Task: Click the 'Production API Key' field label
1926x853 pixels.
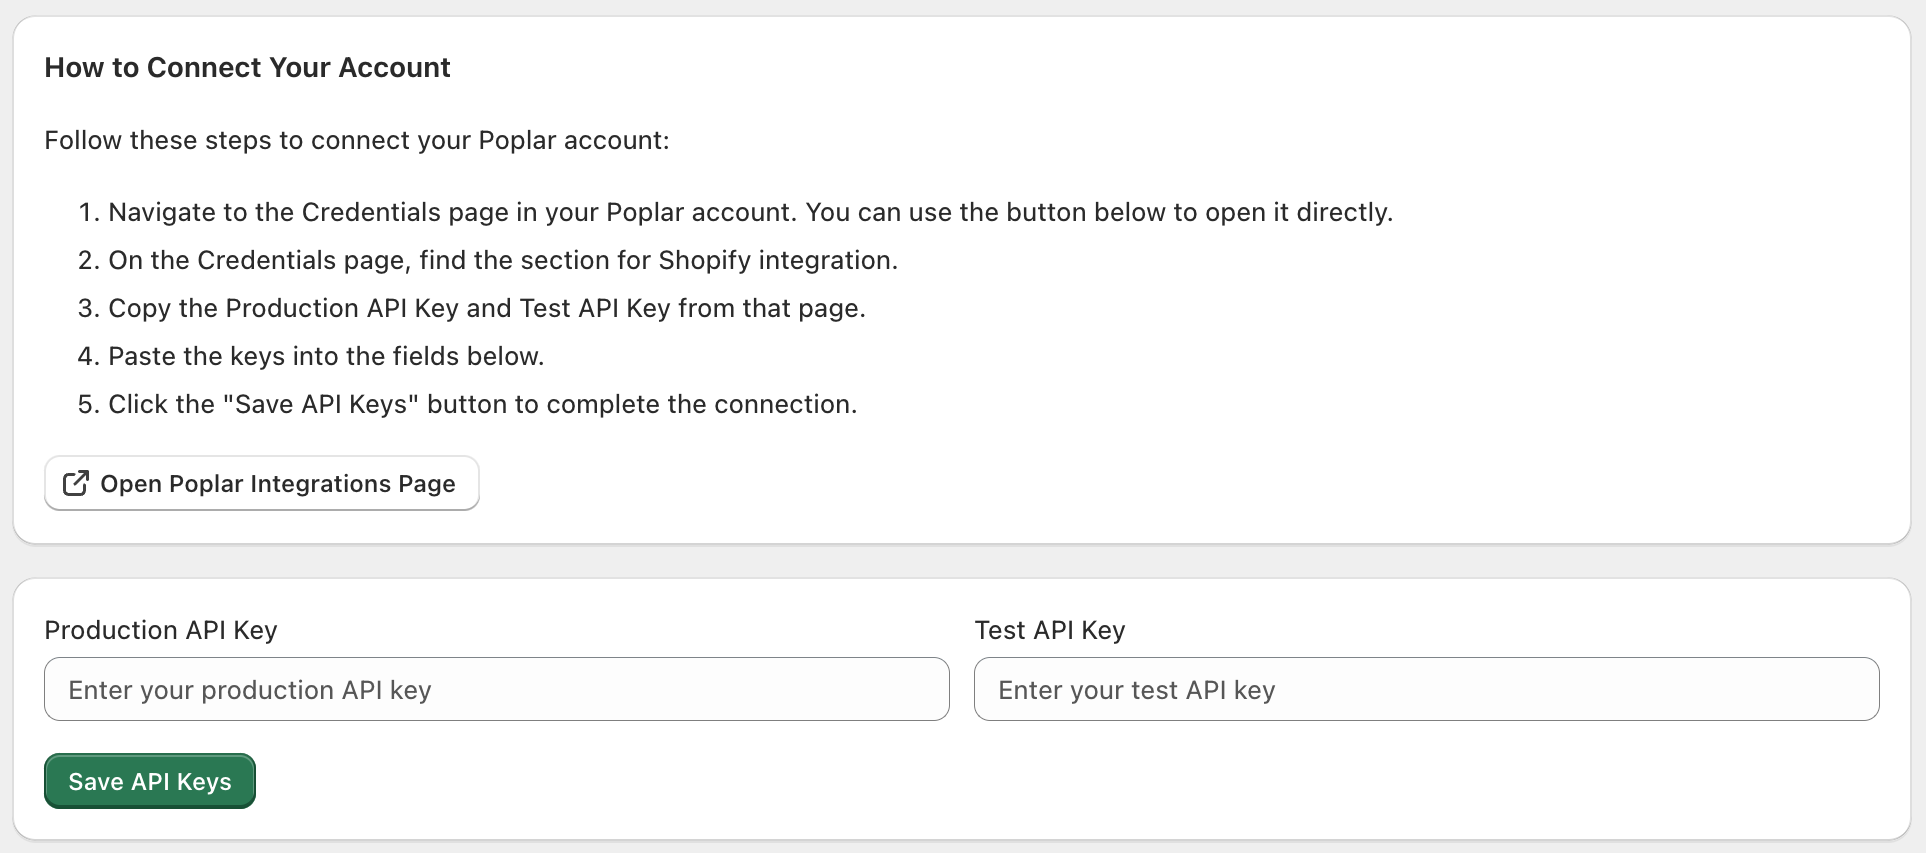Action: point(161,630)
